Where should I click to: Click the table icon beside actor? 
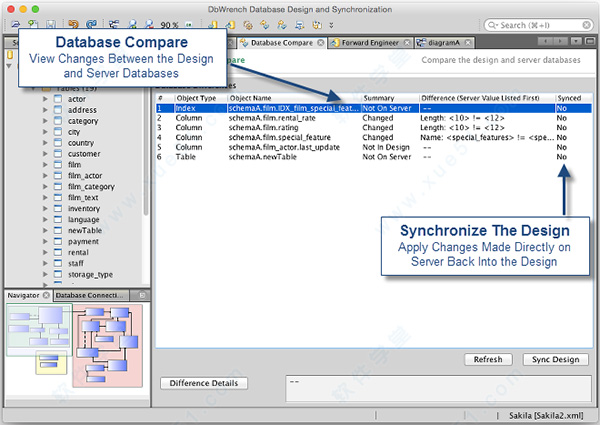[x=58, y=99]
